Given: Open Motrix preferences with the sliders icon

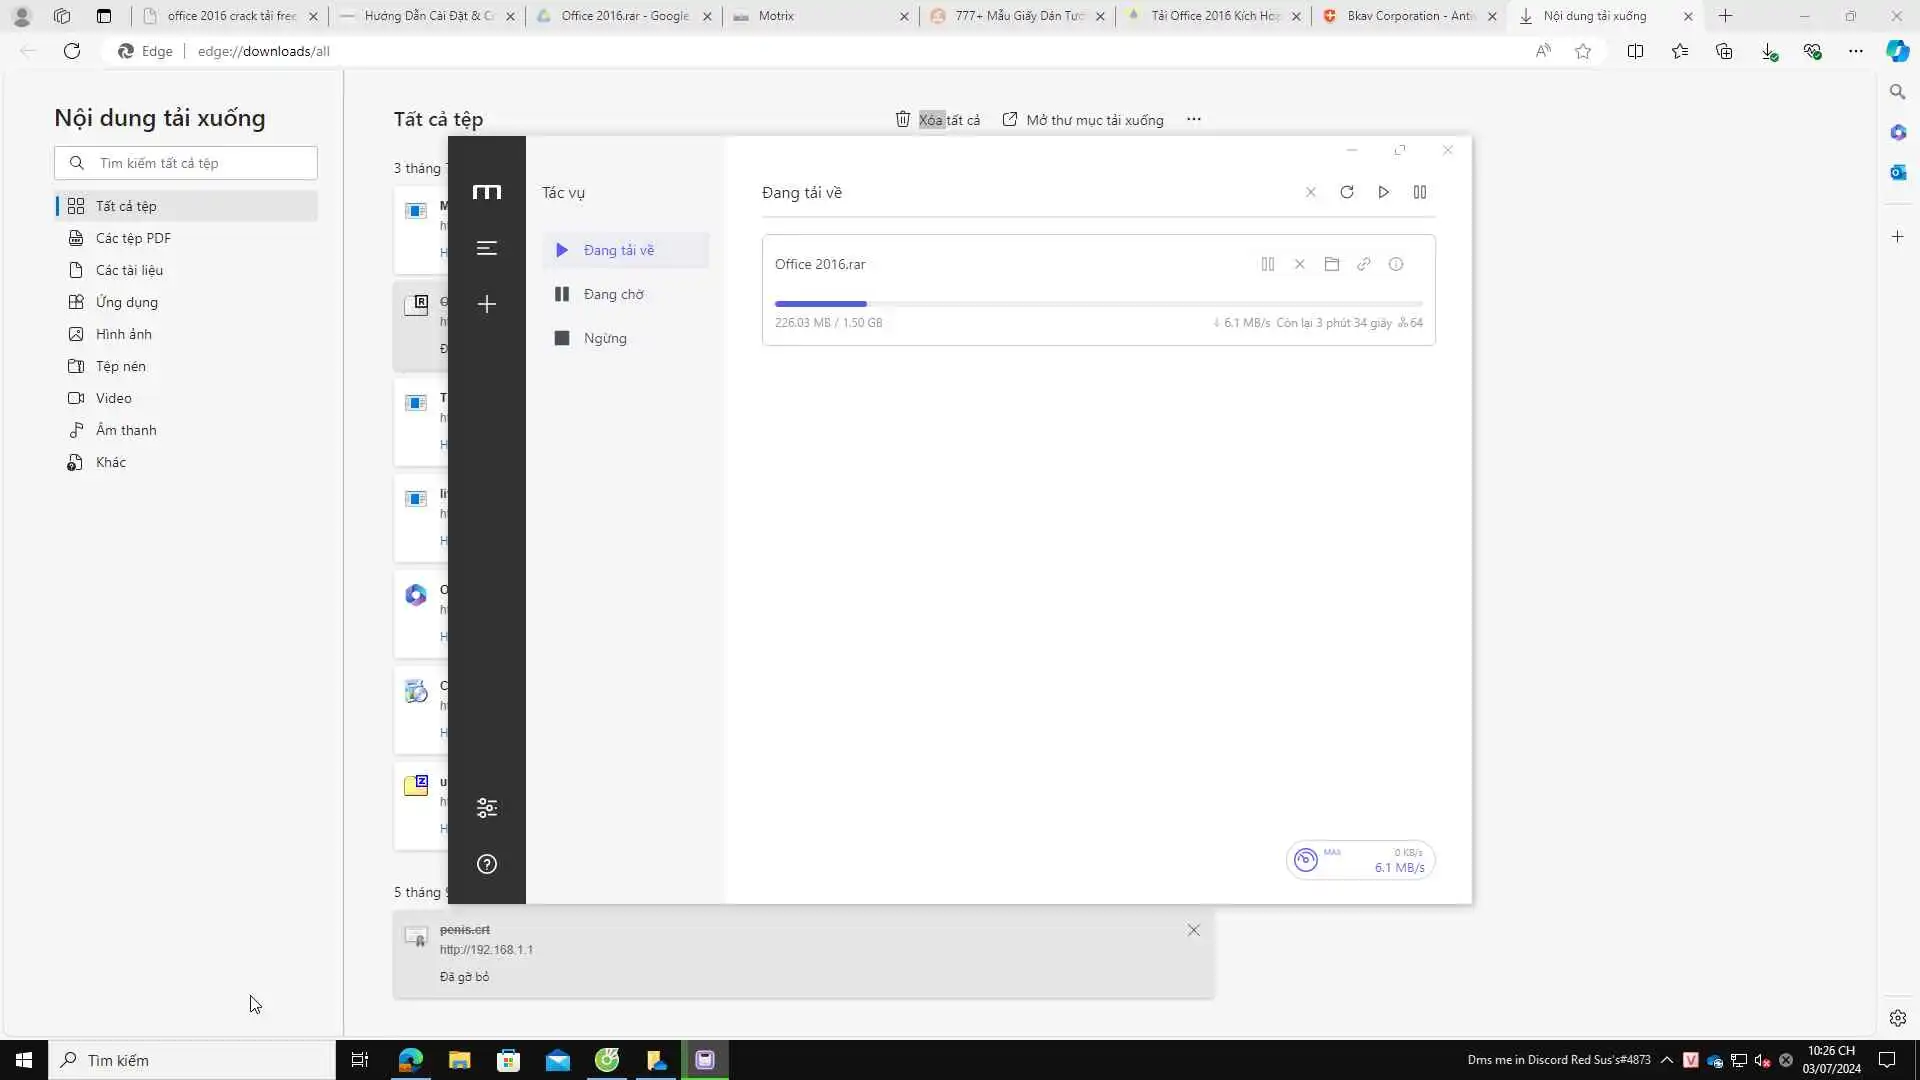Looking at the screenshot, I should click(487, 808).
